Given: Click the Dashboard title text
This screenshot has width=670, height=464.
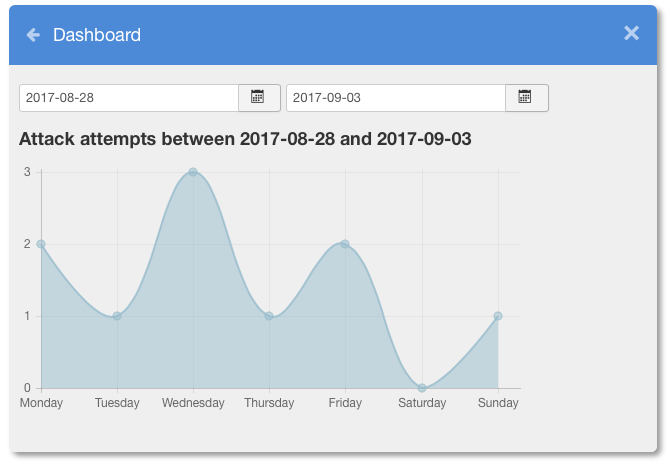Looking at the screenshot, I should (x=97, y=35).
